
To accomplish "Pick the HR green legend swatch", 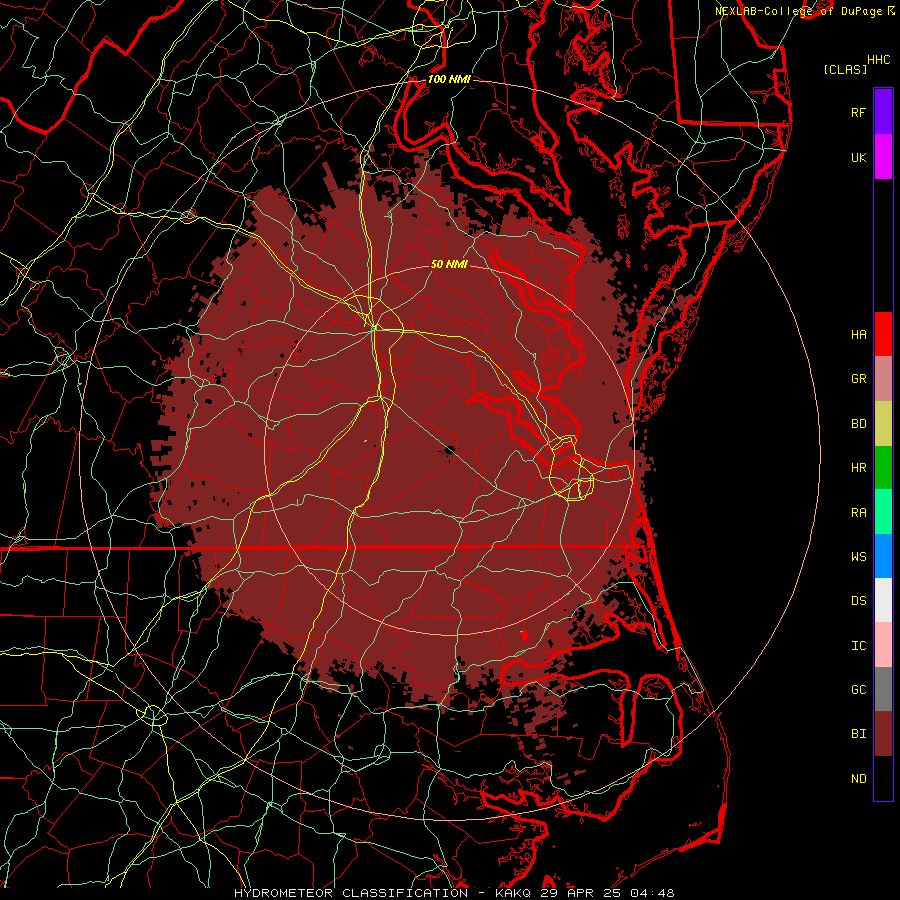I will (x=883, y=468).
